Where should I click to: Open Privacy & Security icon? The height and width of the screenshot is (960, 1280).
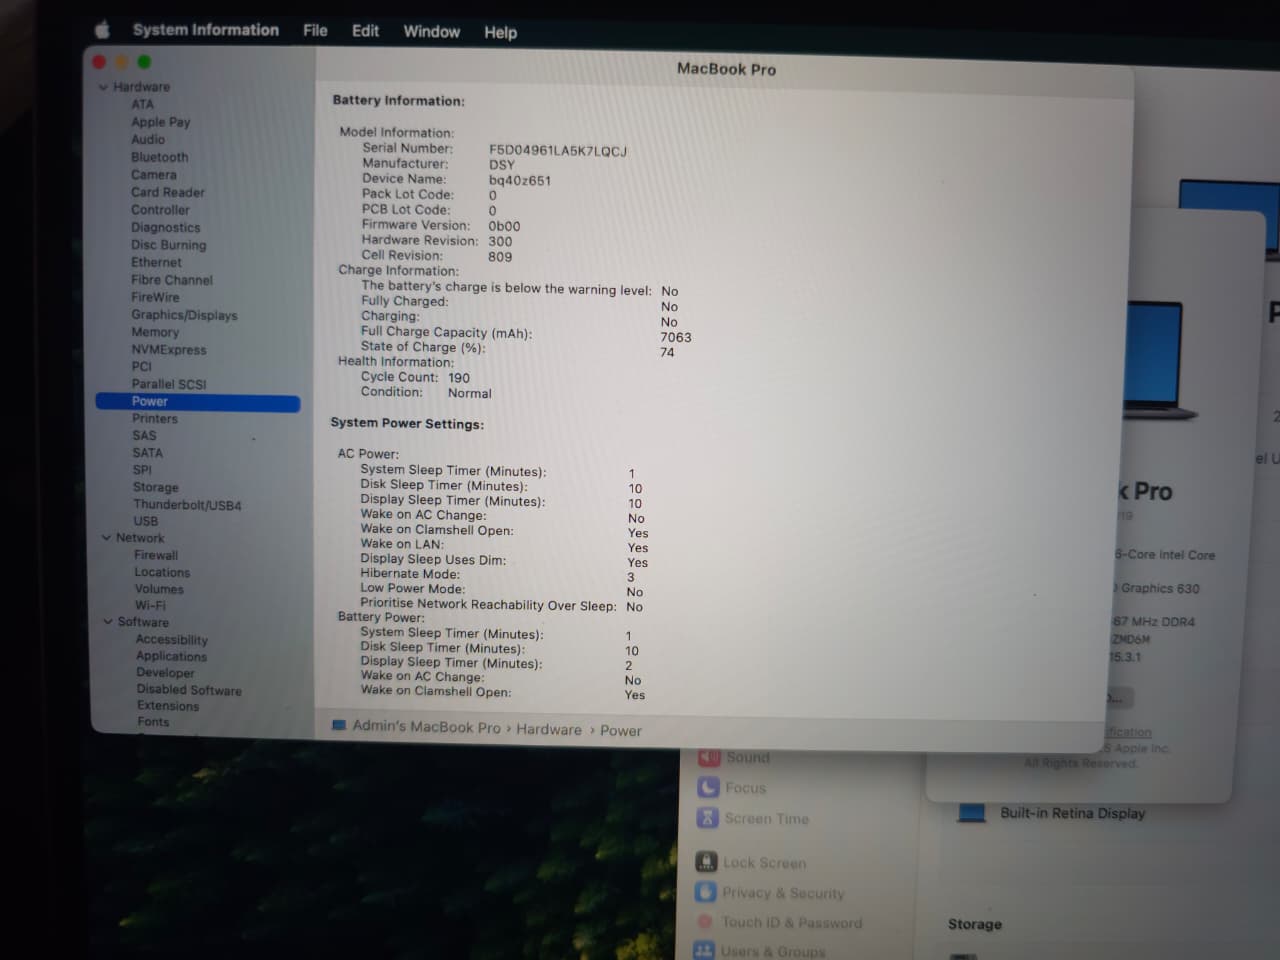tap(706, 892)
